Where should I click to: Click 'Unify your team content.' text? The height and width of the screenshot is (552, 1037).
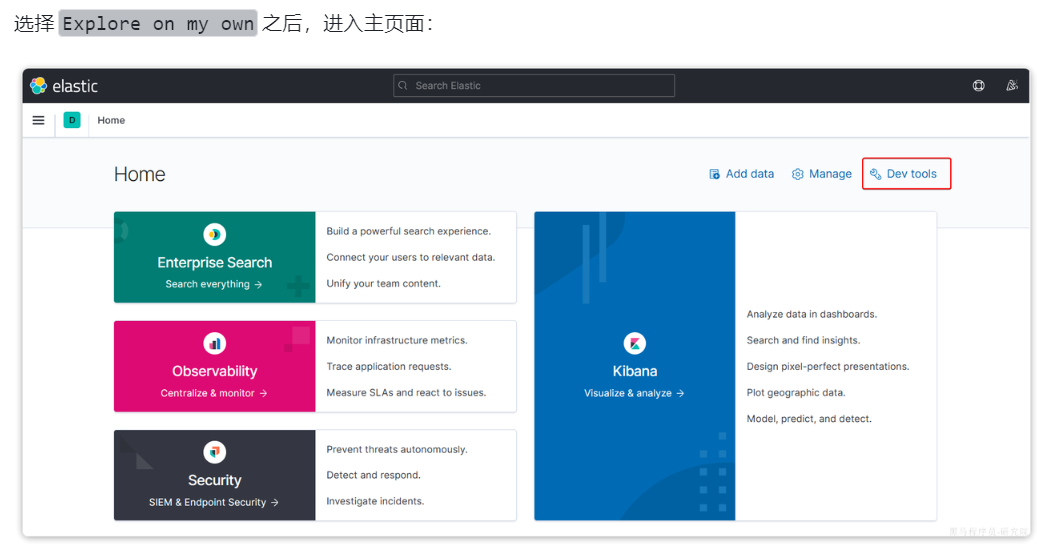[x=383, y=284]
